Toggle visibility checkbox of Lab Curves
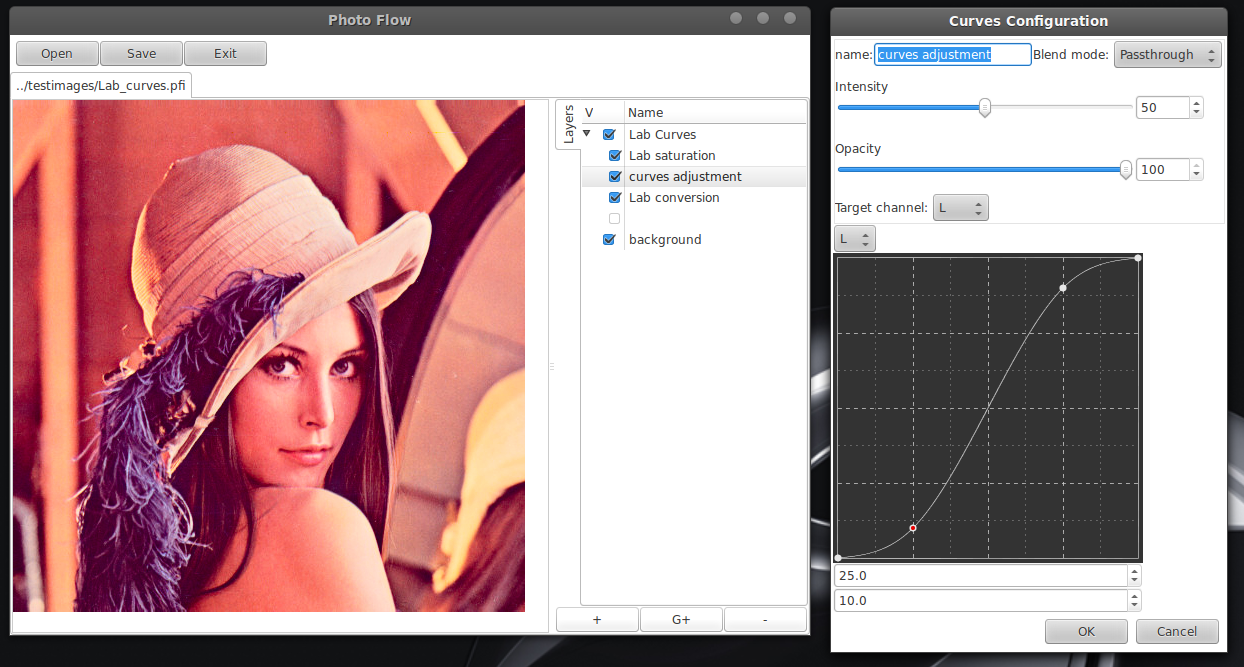This screenshot has height=667, width=1244. click(x=609, y=134)
